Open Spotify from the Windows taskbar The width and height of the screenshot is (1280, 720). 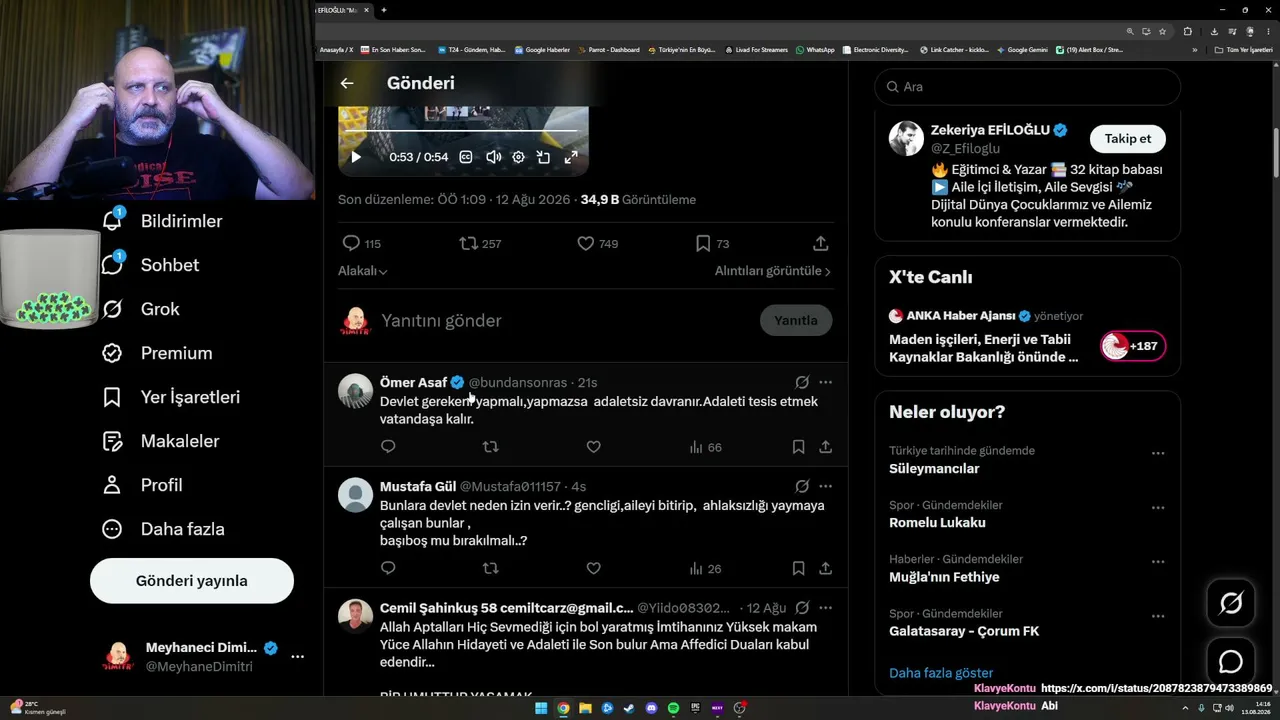673,708
